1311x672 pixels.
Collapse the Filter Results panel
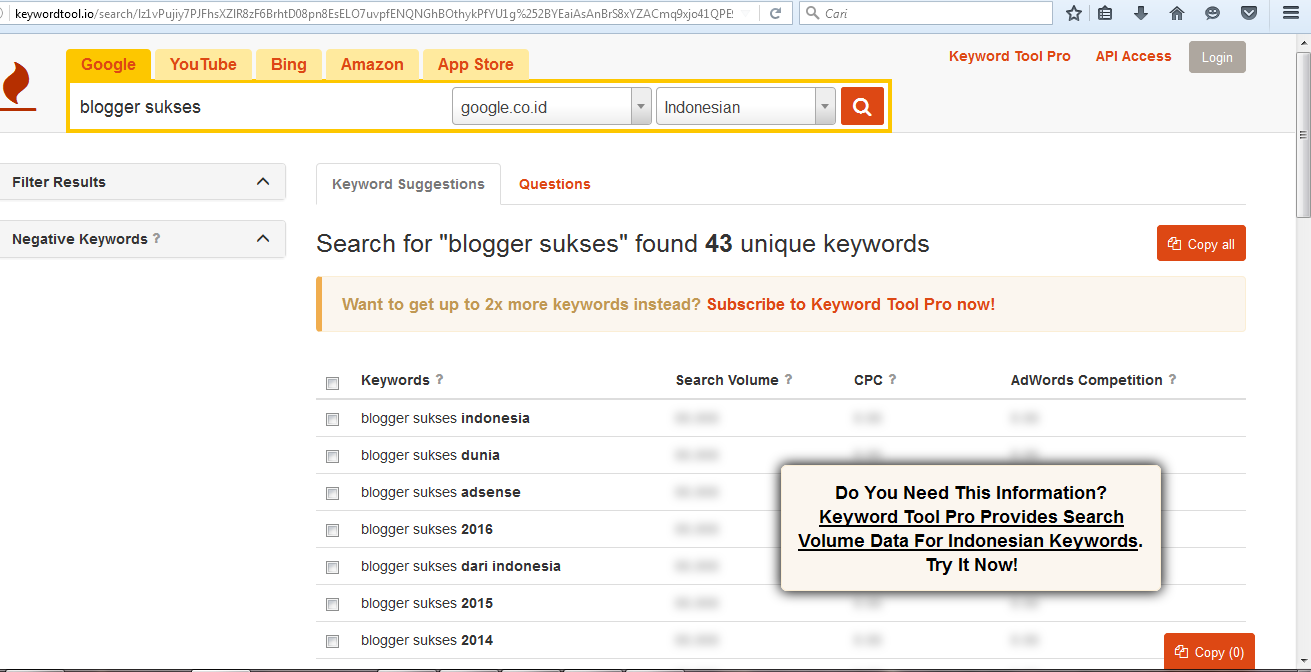pos(263,182)
